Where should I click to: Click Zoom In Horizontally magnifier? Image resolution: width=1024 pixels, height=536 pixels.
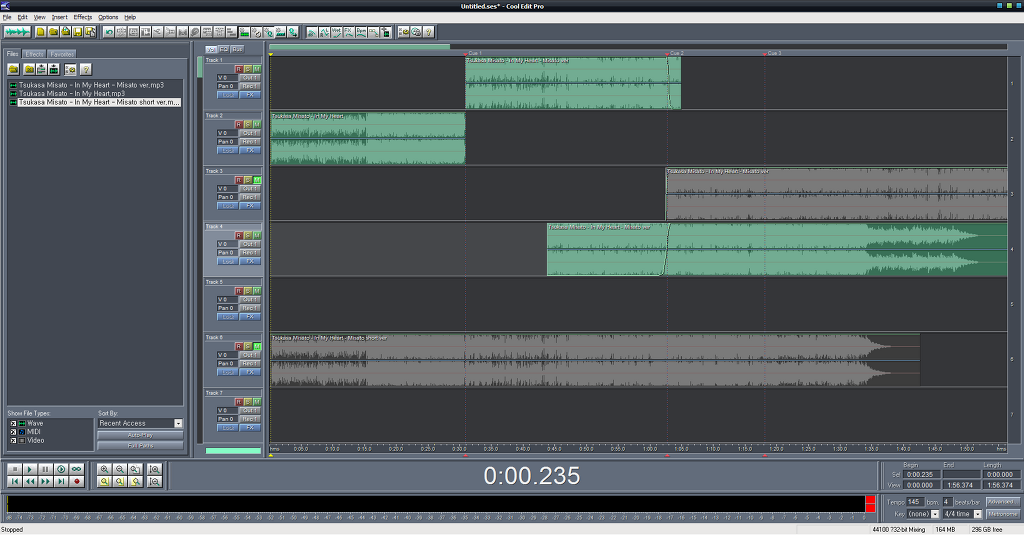[105, 468]
